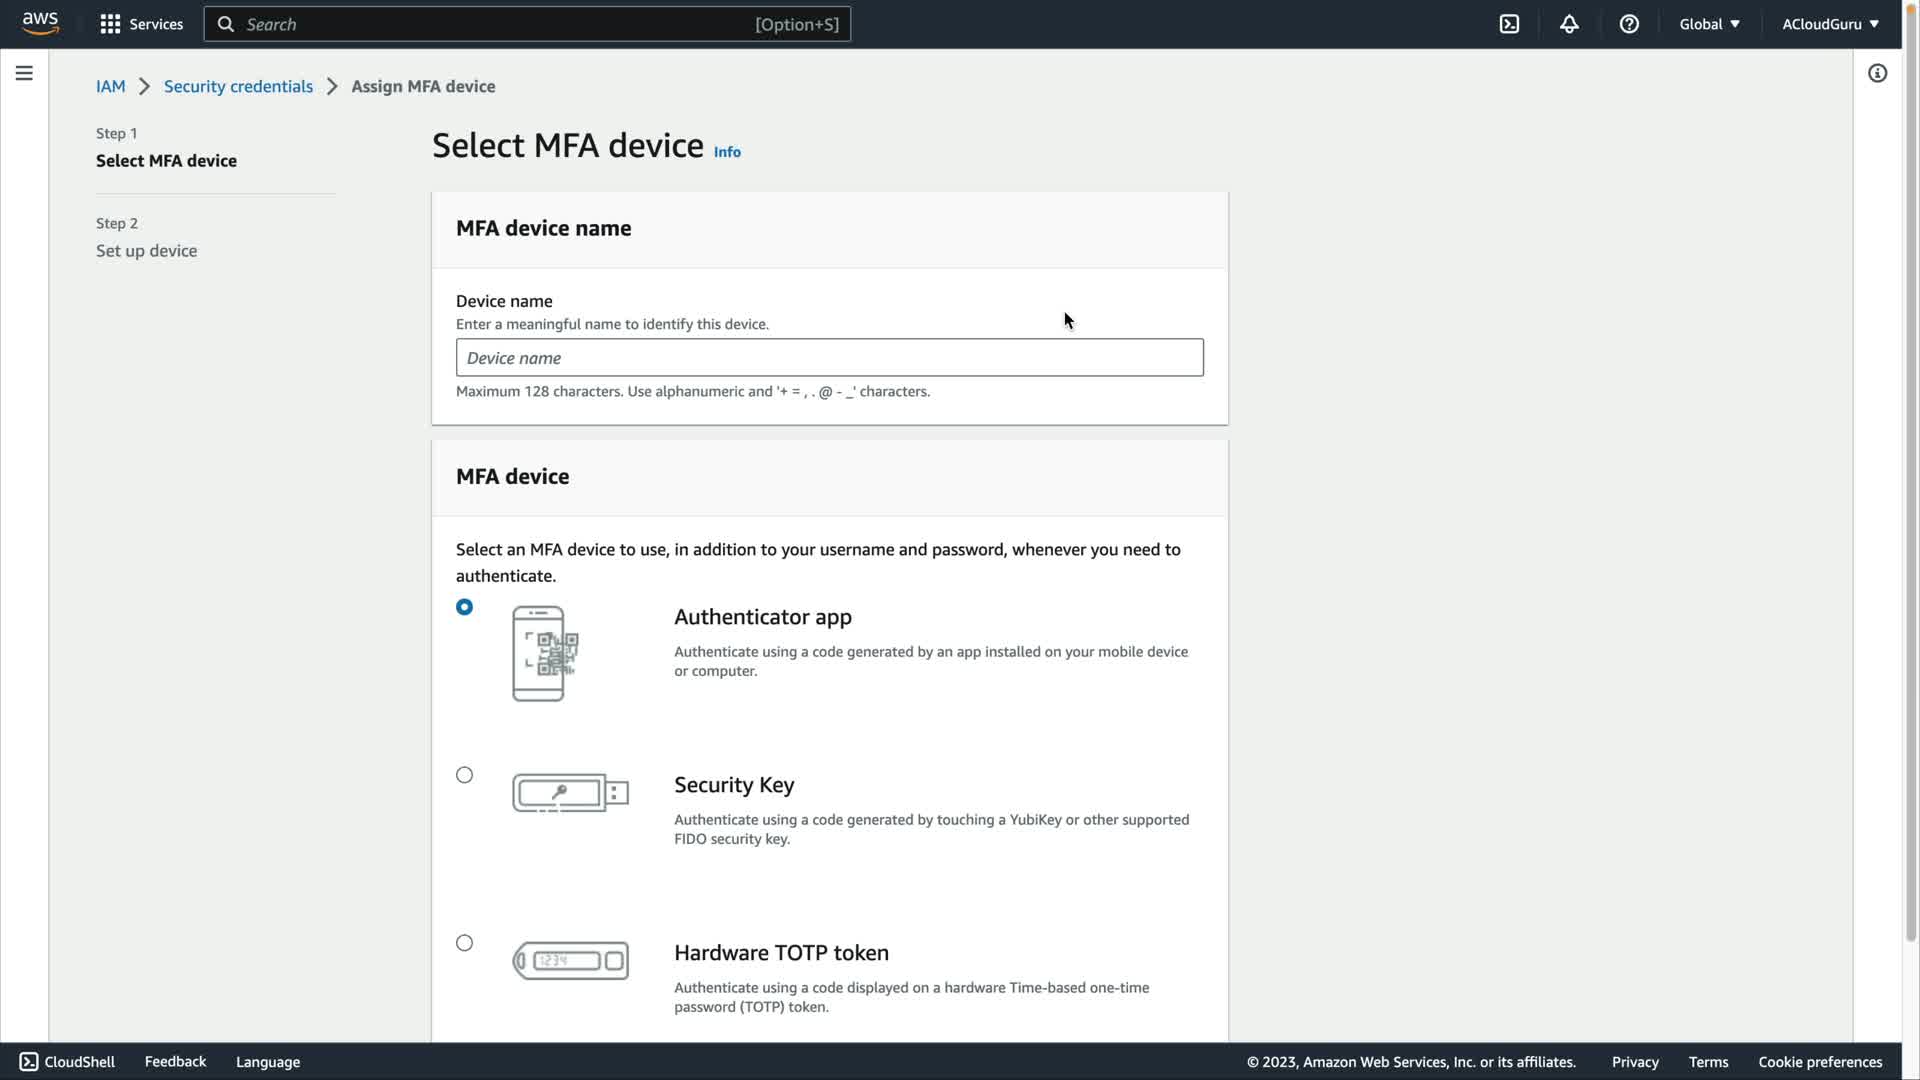Open the info panel icon at right
The image size is (1920, 1080).
pyautogui.click(x=1877, y=73)
